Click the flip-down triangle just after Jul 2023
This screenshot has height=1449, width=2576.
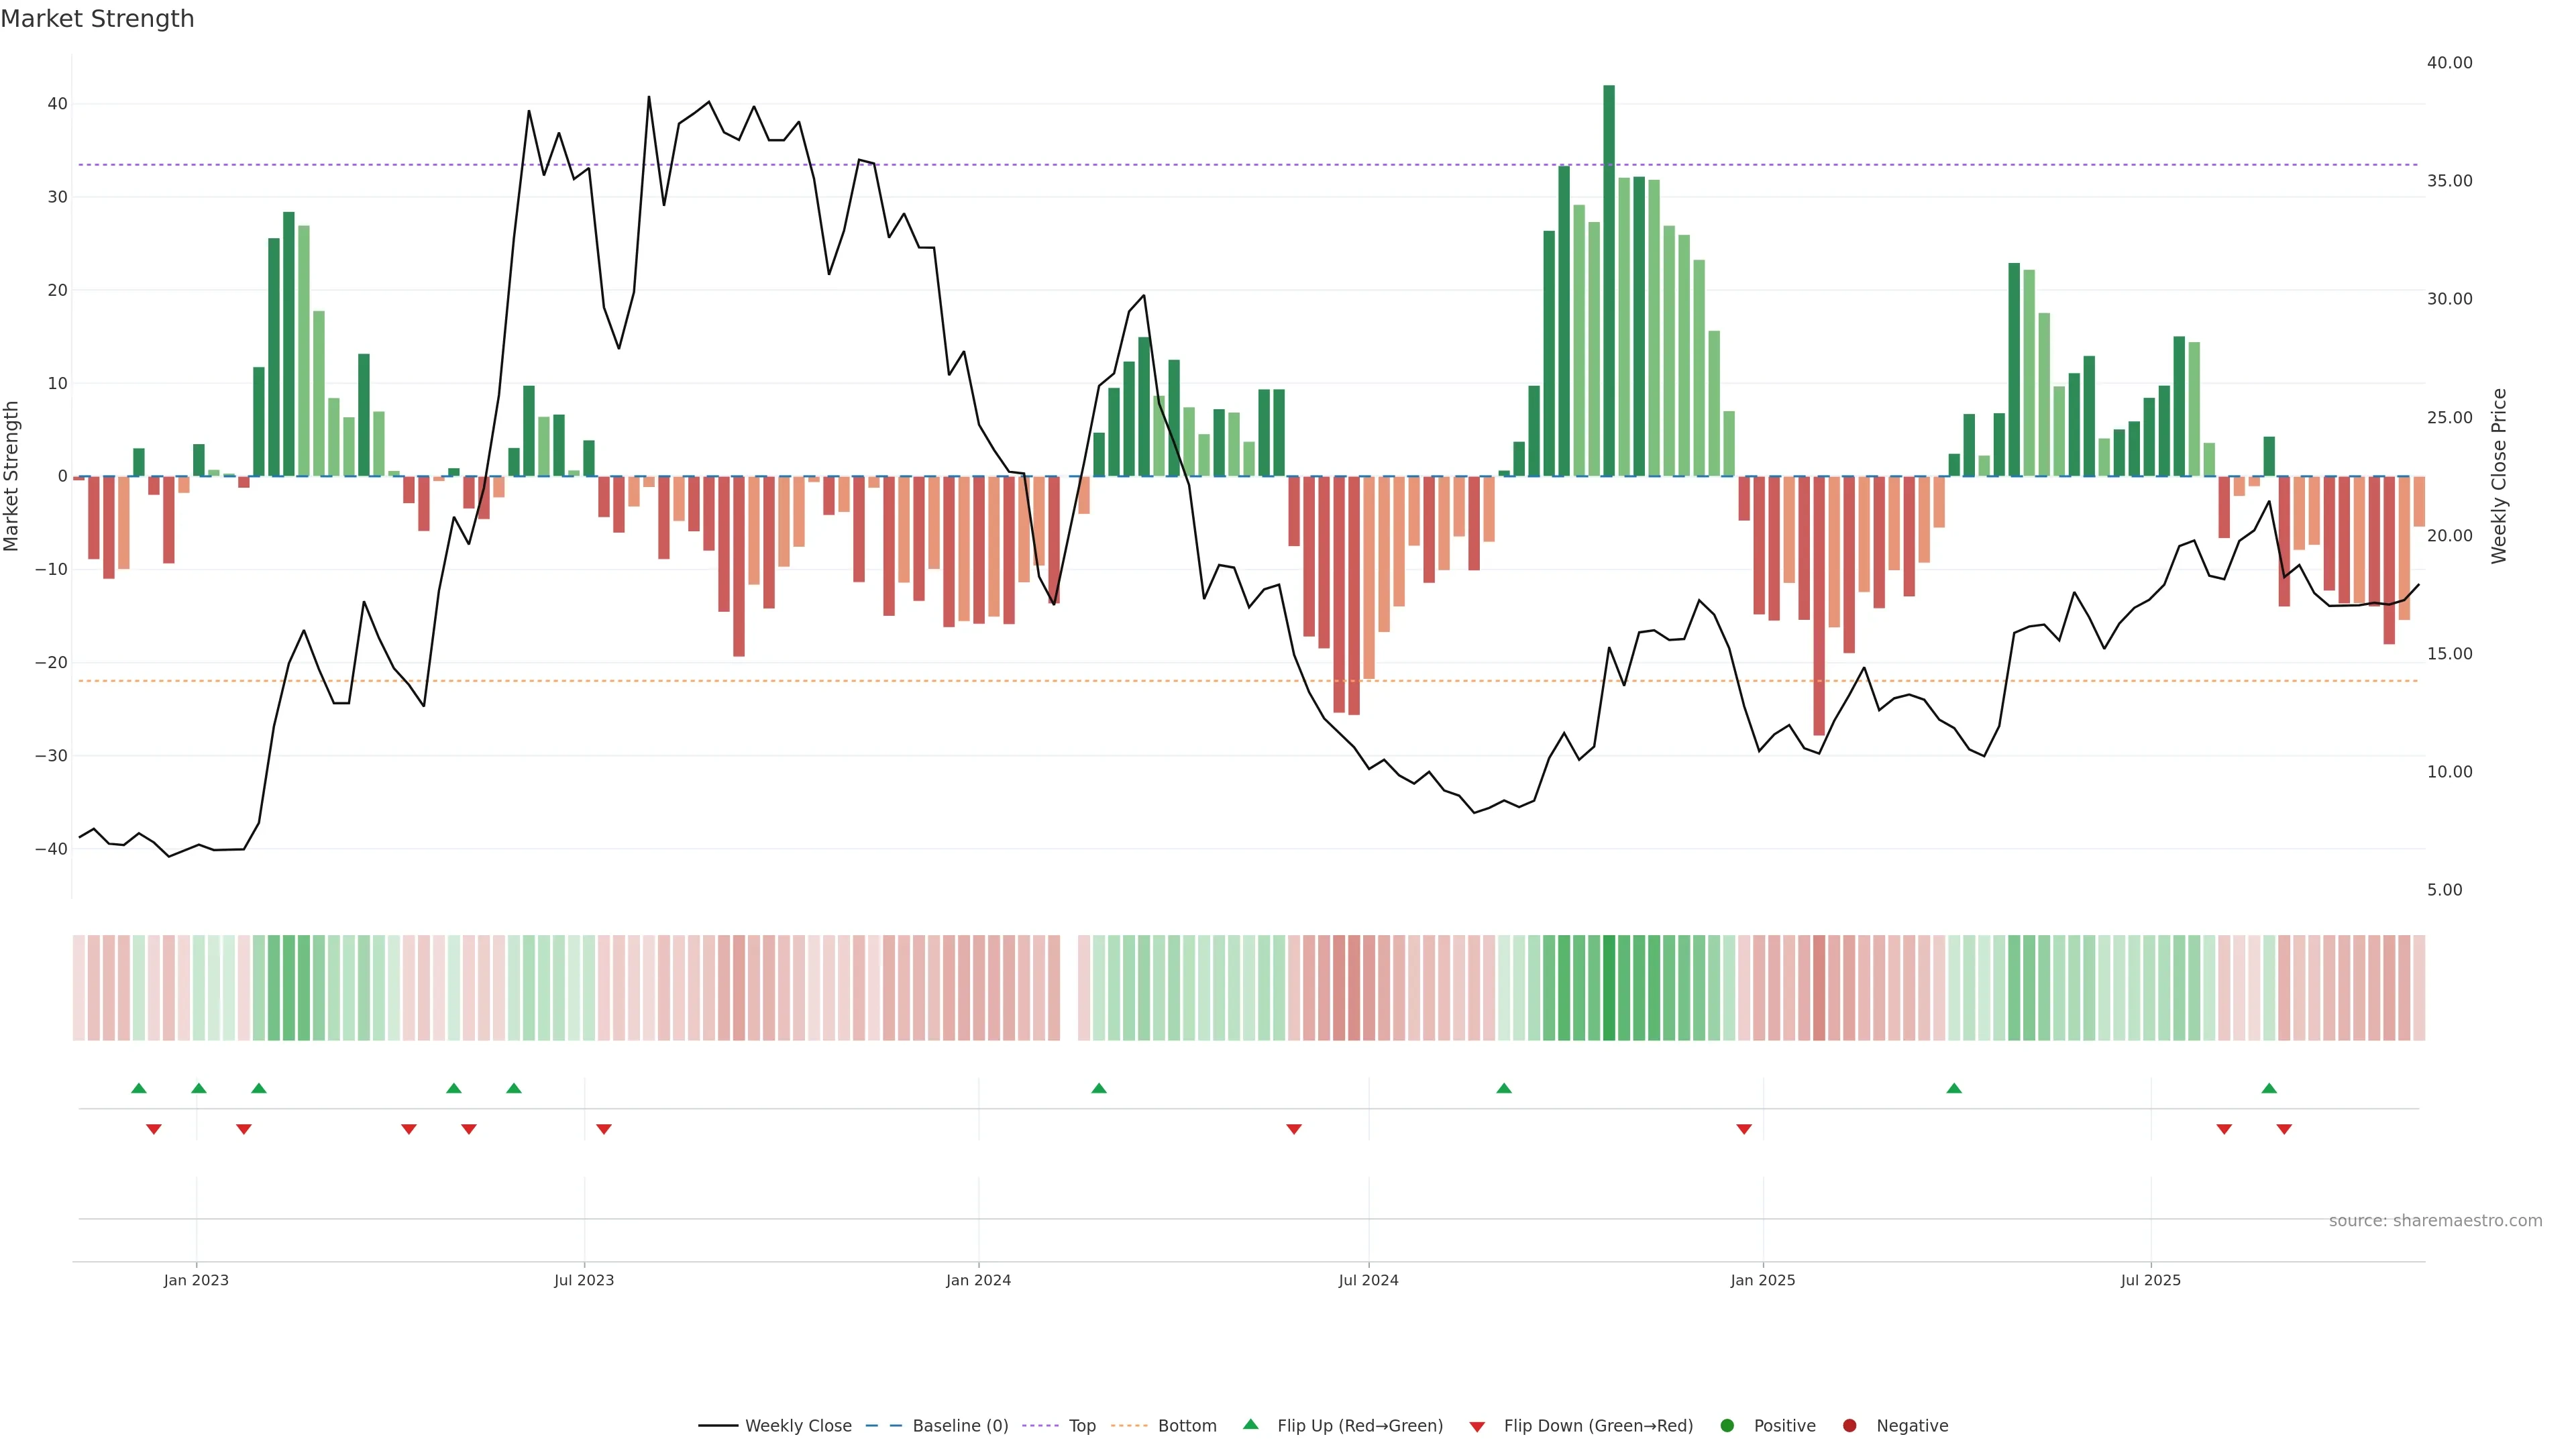[x=604, y=1129]
